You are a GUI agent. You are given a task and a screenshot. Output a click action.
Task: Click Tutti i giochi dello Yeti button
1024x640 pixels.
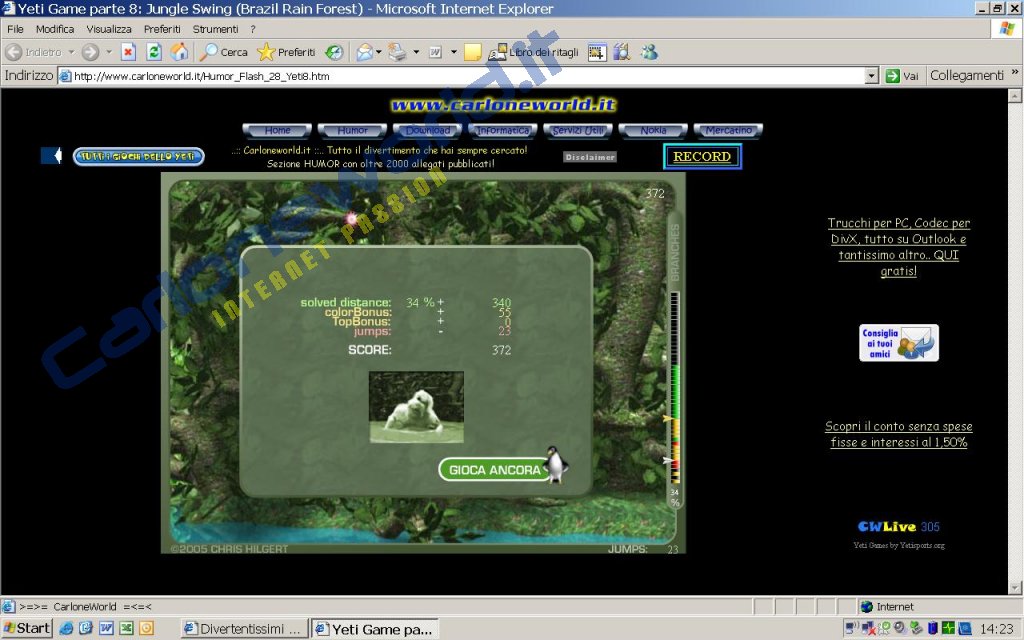(x=138, y=156)
